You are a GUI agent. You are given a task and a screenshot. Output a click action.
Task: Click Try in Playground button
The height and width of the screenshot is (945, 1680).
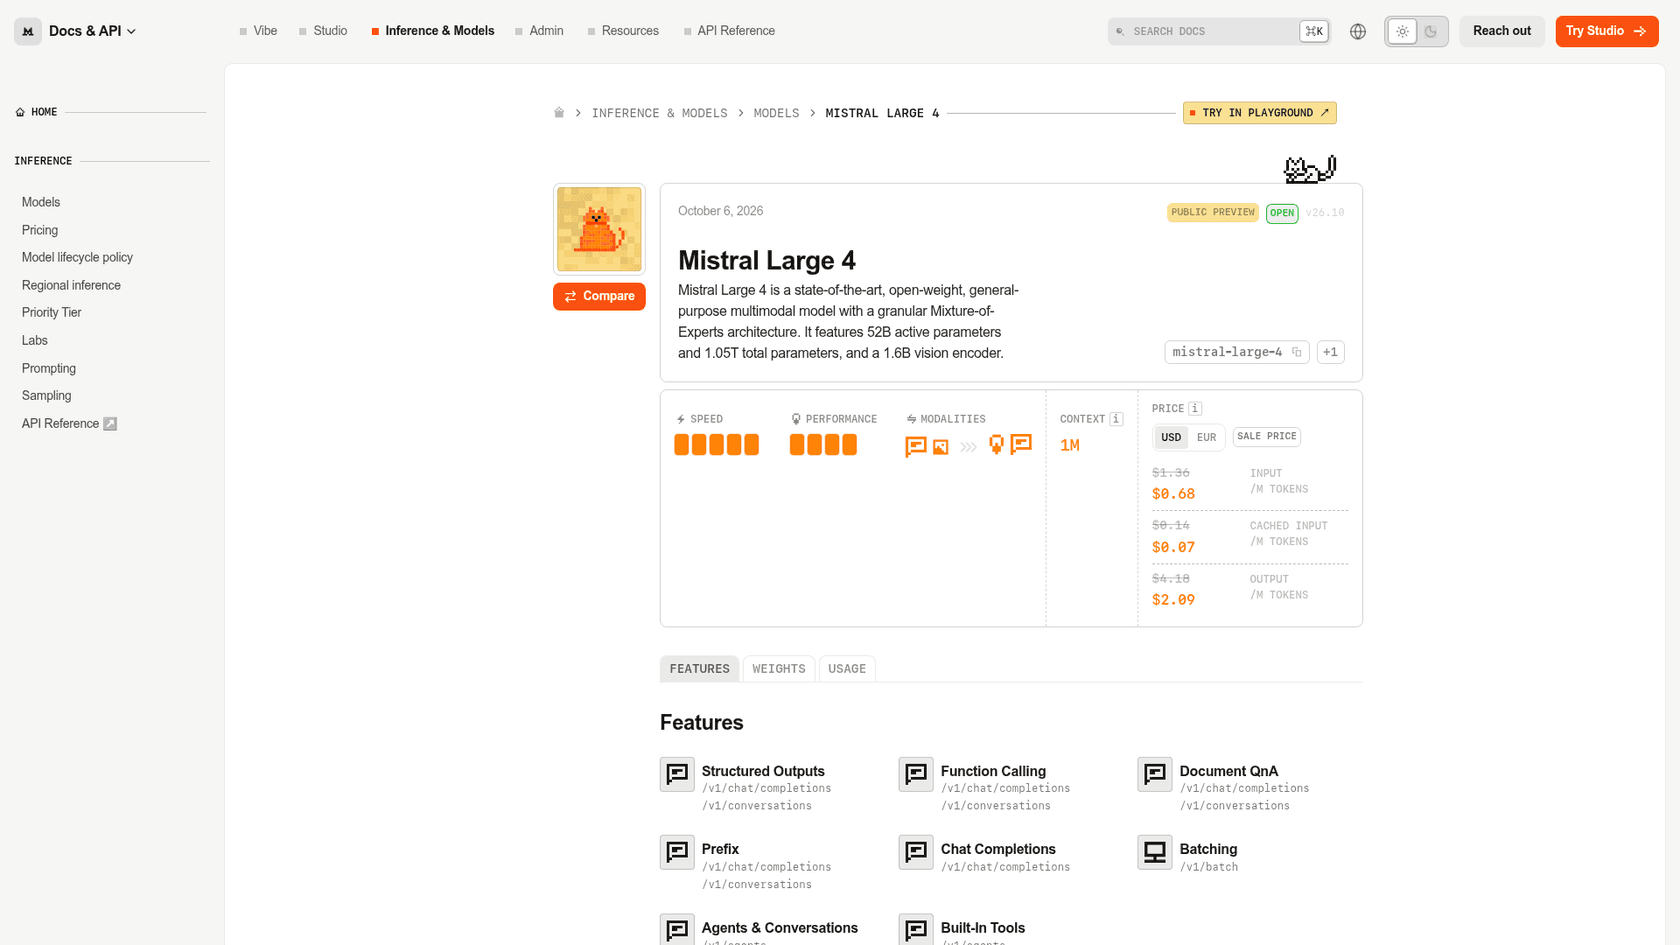pyautogui.click(x=1259, y=113)
